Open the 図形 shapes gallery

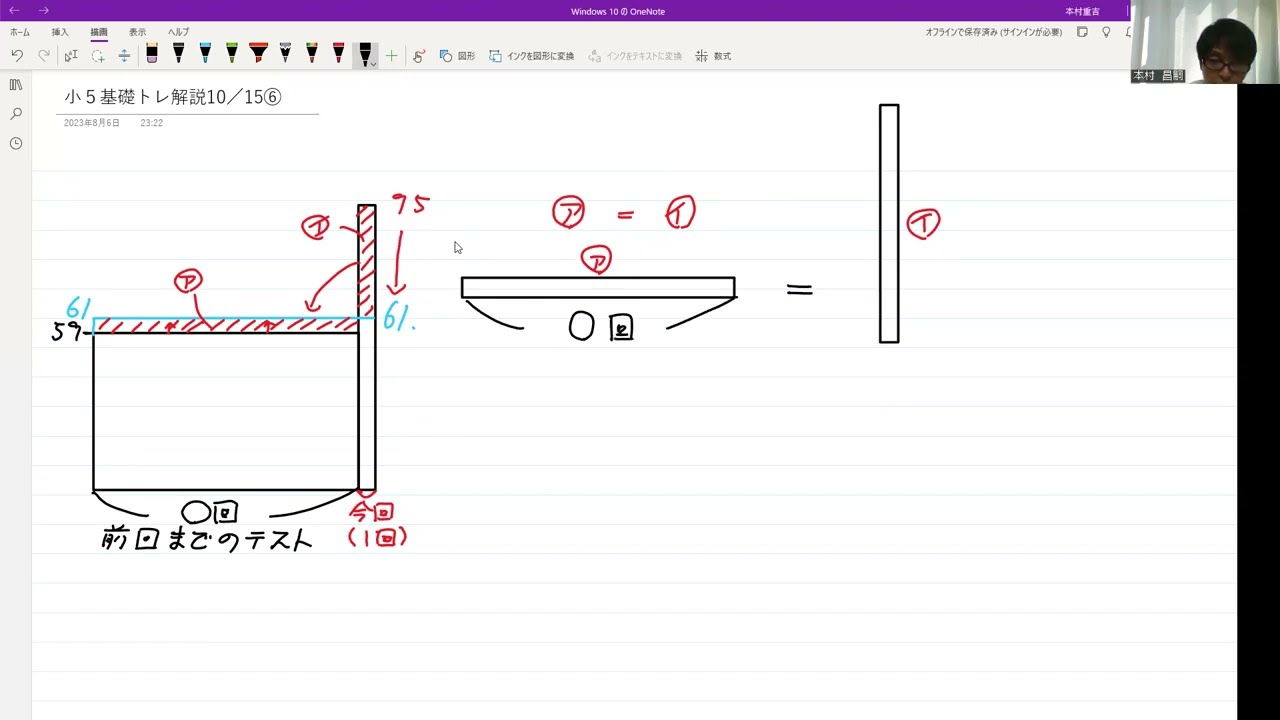[457, 56]
